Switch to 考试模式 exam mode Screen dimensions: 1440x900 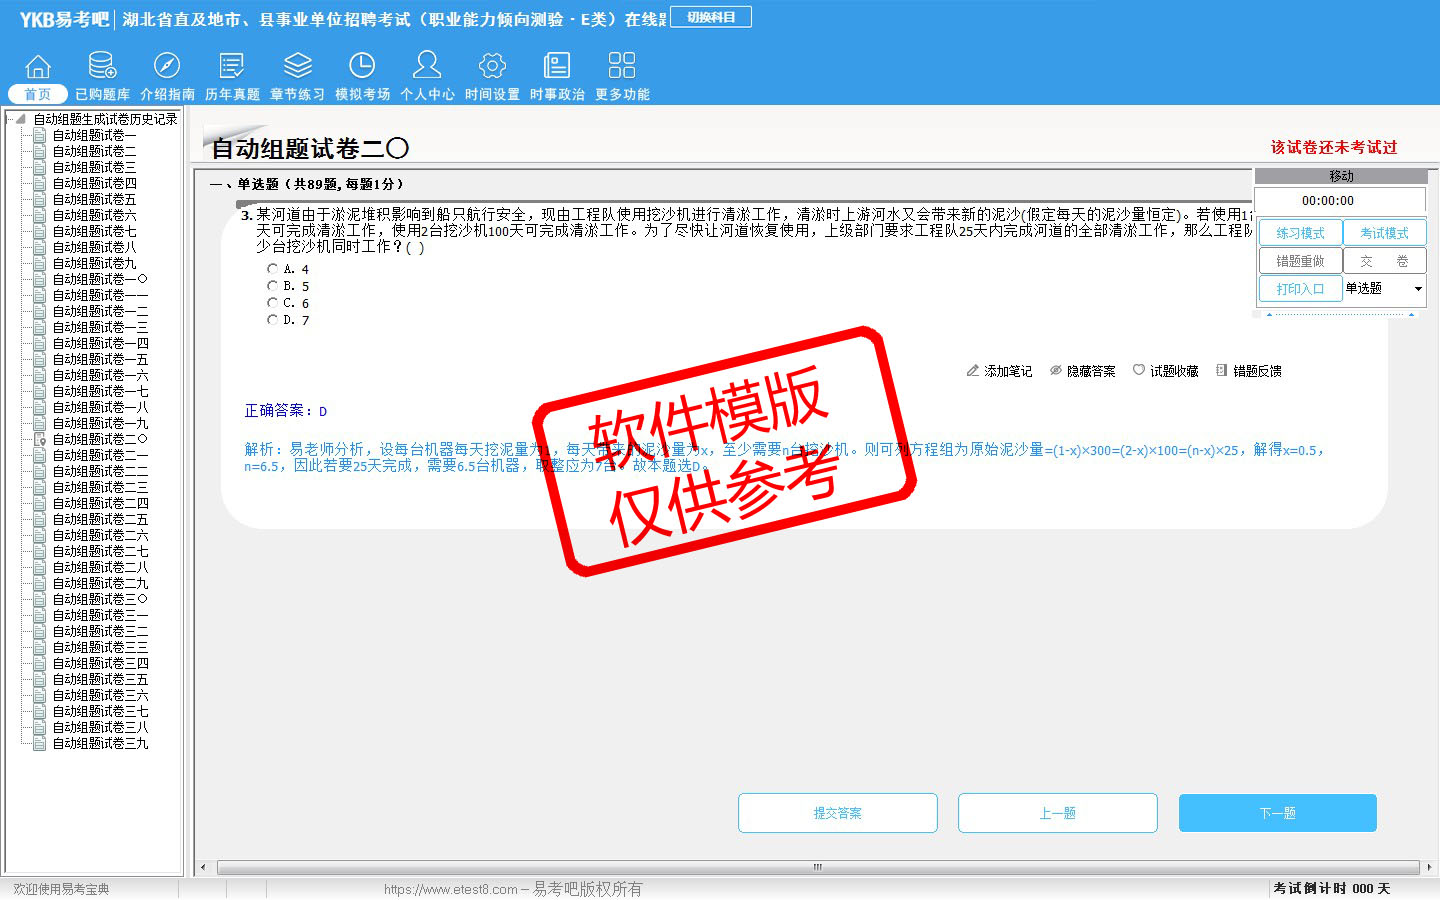click(1384, 233)
